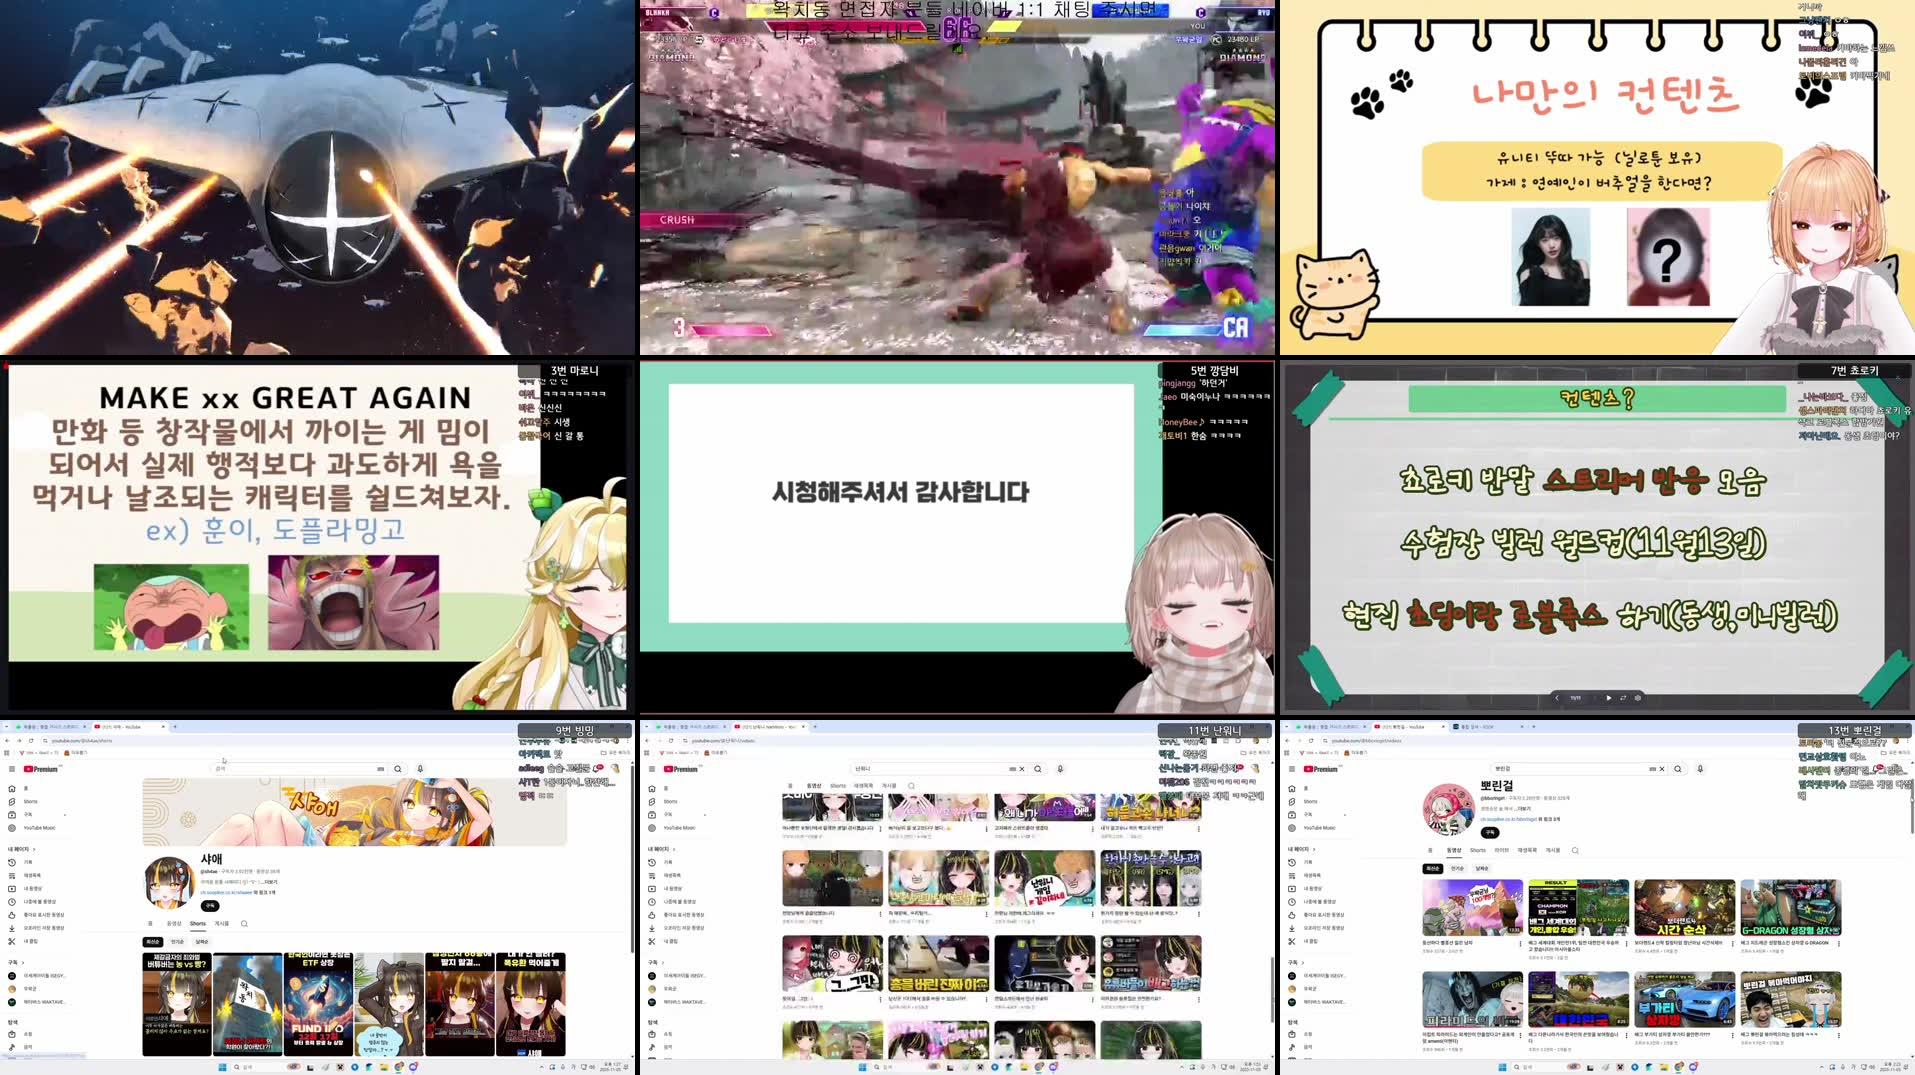Open the G-DRAGON video thumbnail

point(1791,907)
